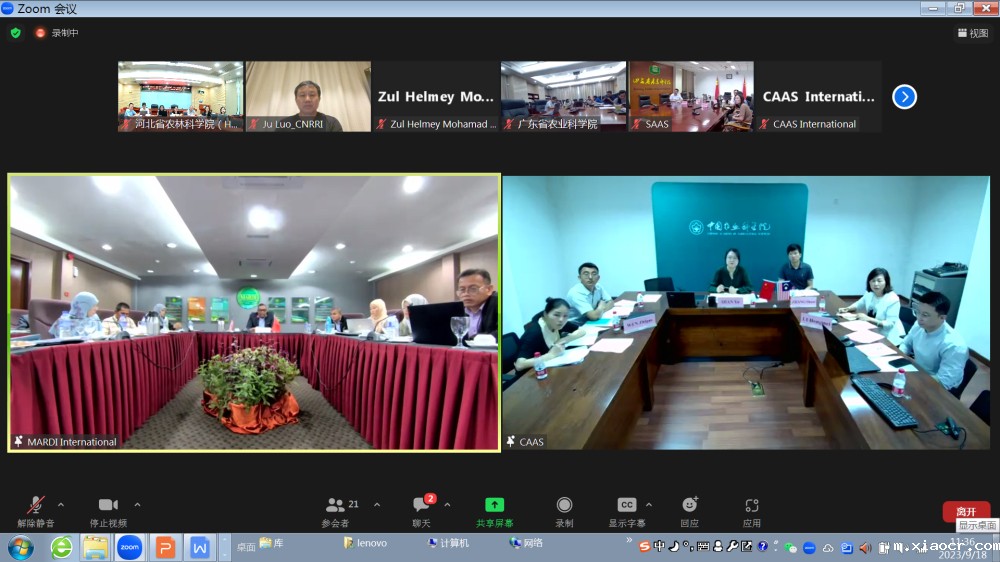The image size is (1000, 562).
Task: Expand arrow next to 参会者 count
Action: pos(377,505)
